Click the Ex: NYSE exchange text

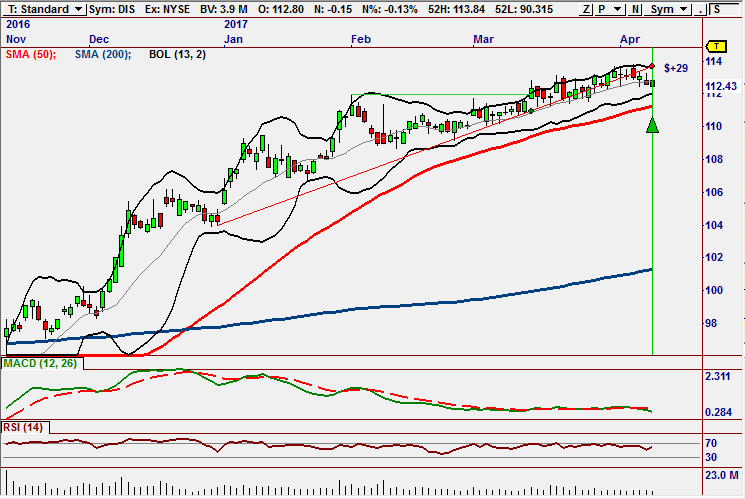point(167,9)
